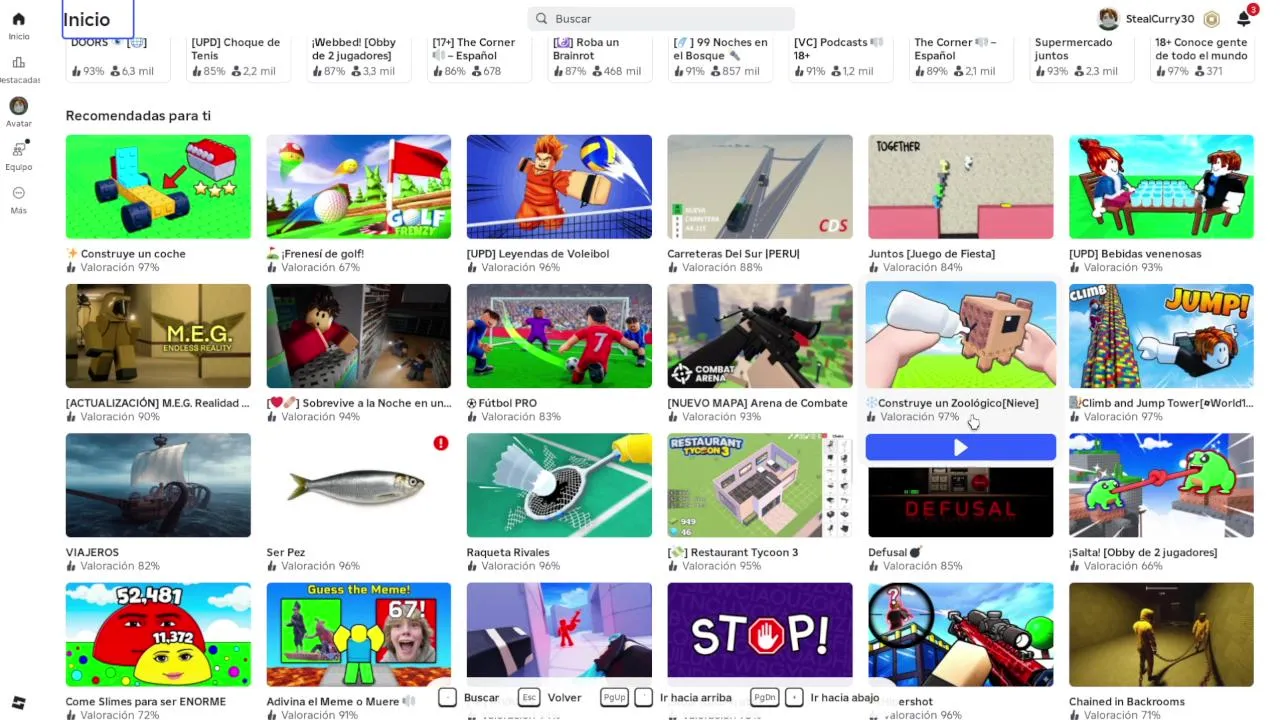The image size is (1280, 720).
Task: Open notifications bell icon
Action: (1243, 19)
